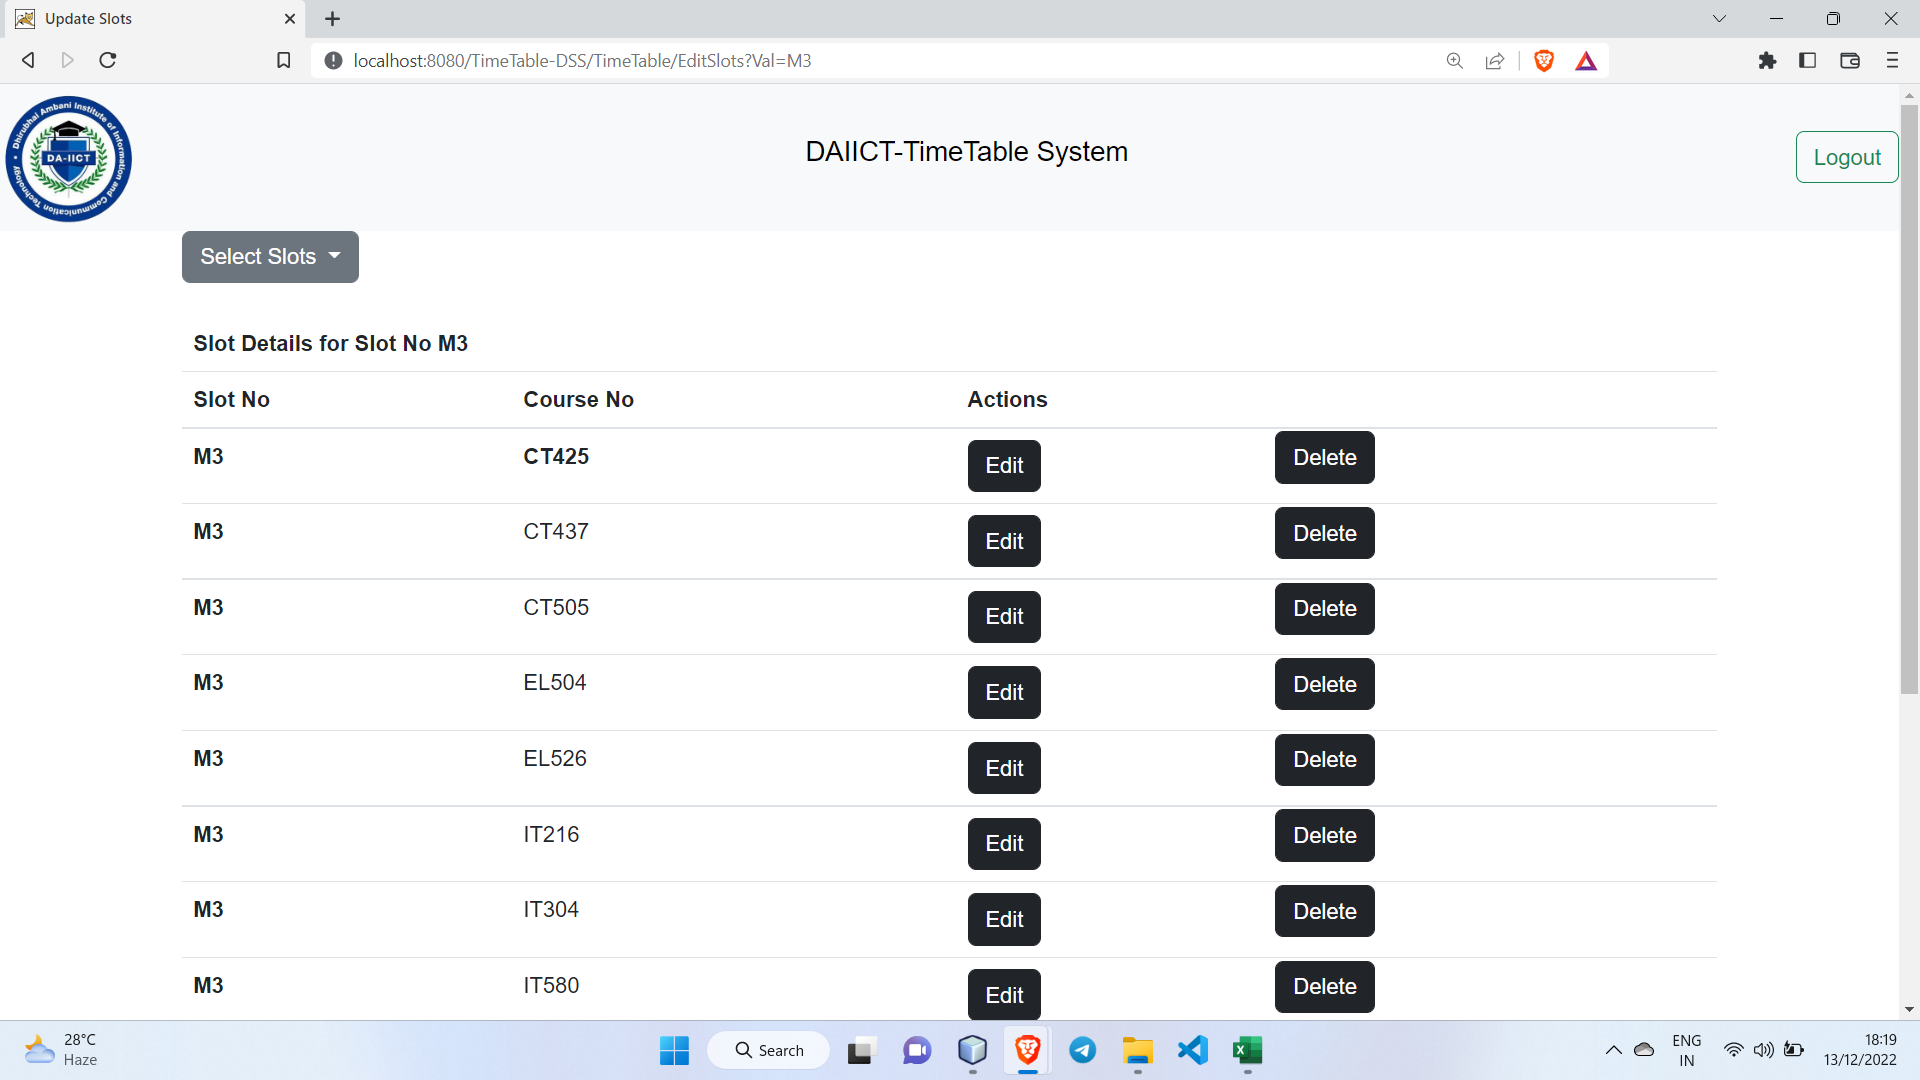This screenshot has height=1080, width=1920.
Task: Edit the IT304 course row
Action: (x=1004, y=919)
